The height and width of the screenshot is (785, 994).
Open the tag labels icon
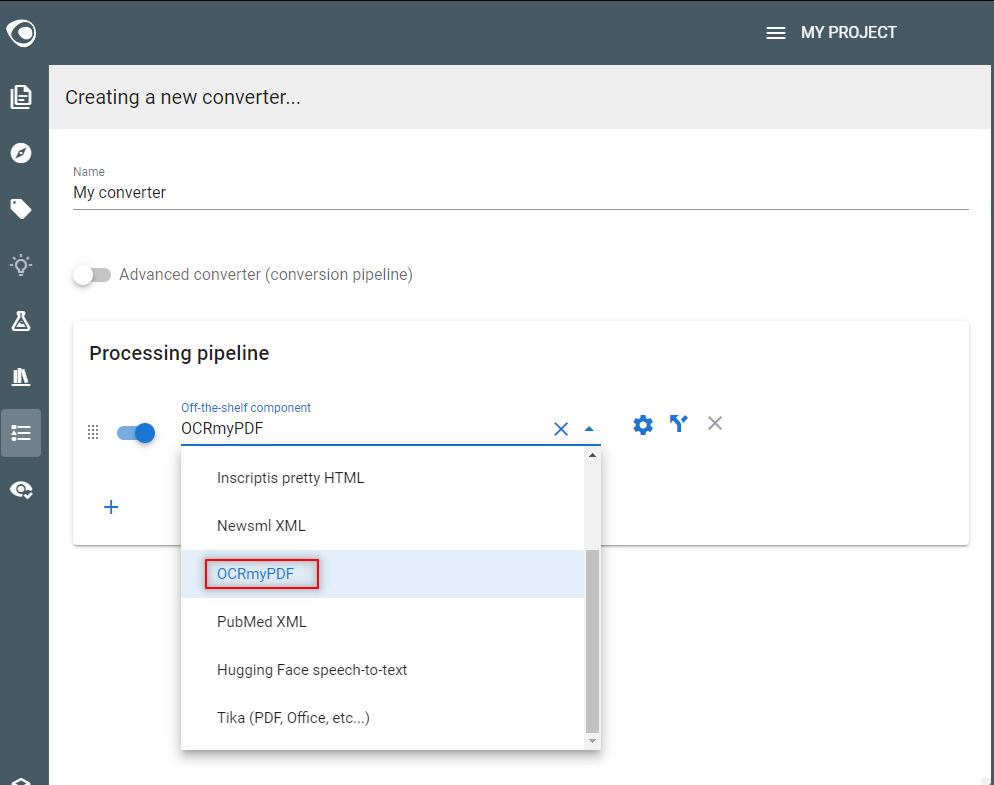[21, 209]
